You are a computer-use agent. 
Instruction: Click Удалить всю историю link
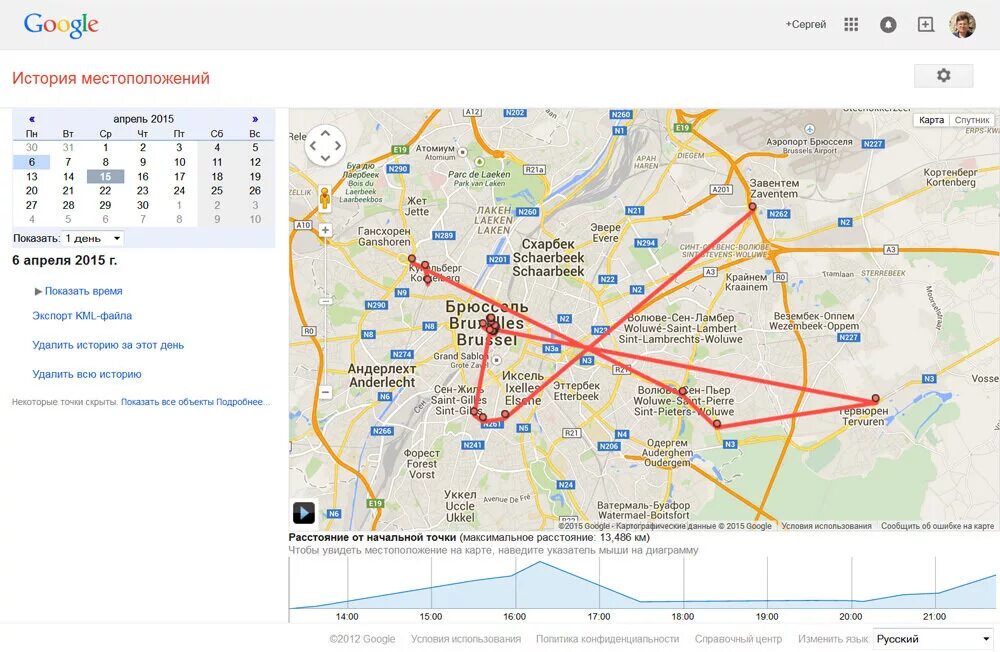point(87,374)
